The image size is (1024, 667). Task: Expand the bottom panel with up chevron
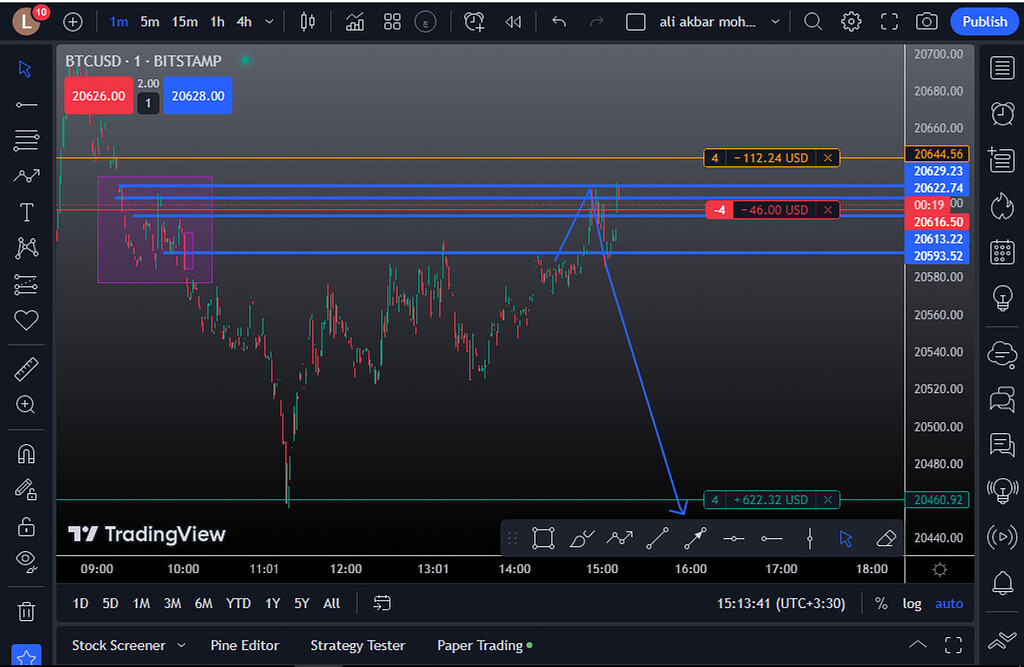tap(917, 645)
